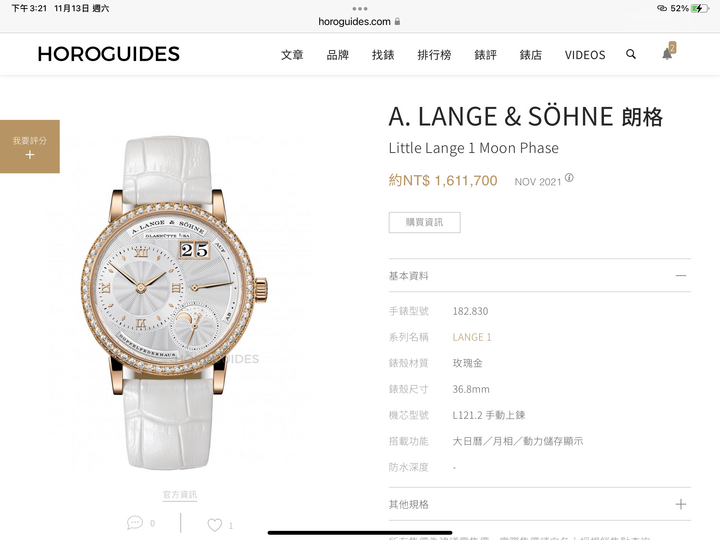Like the watch with heart icon
Image resolution: width=720 pixels, height=540 pixels.
pos(214,524)
